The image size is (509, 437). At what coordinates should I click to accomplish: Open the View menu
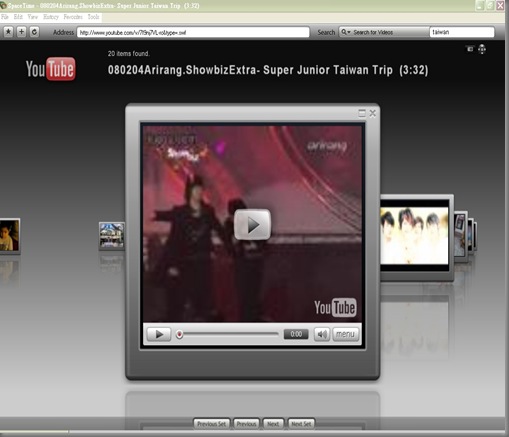click(32, 17)
